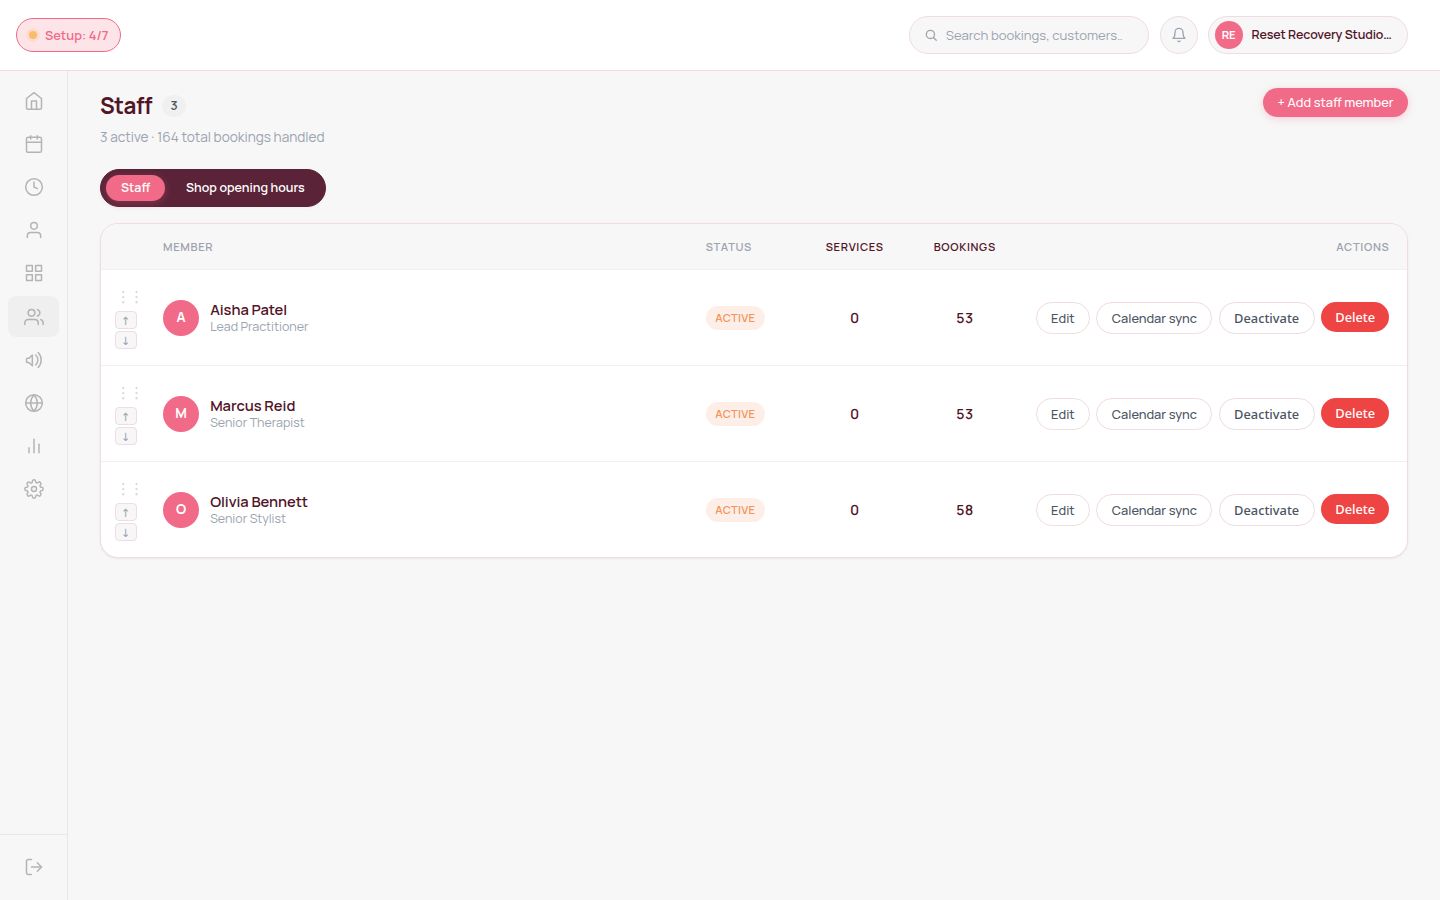Open the grid services sidebar icon
This screenshot has height=900, width=1440.
pos(34,273)
